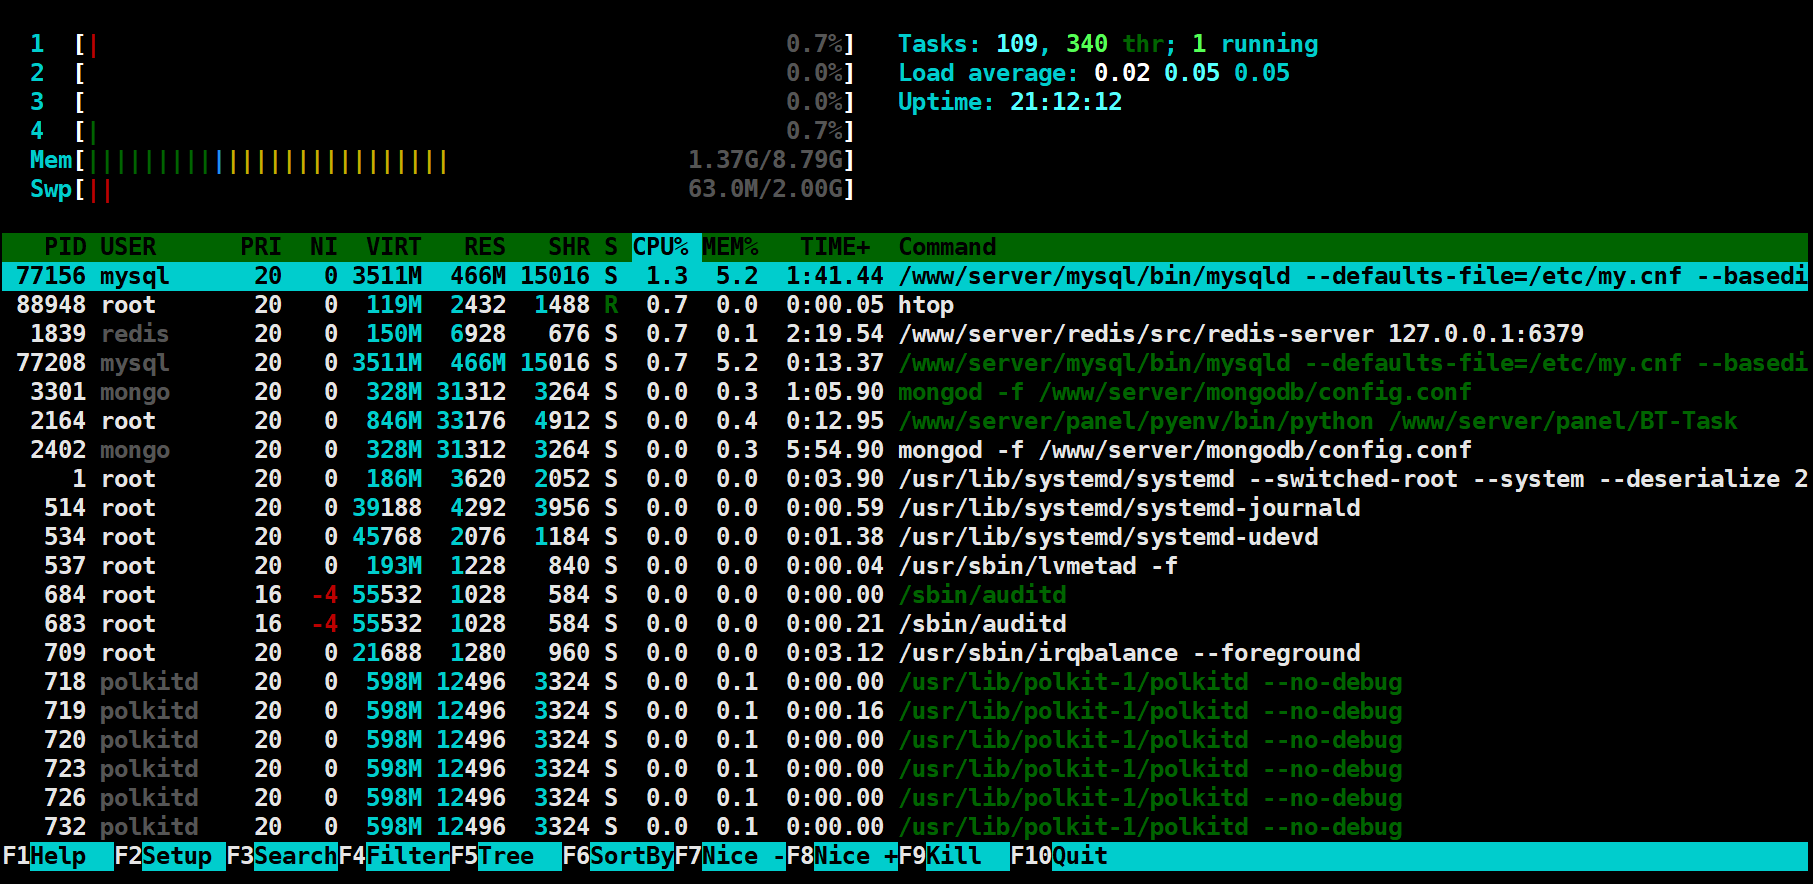Select the mongod process row PID 2402

point(905,450)
